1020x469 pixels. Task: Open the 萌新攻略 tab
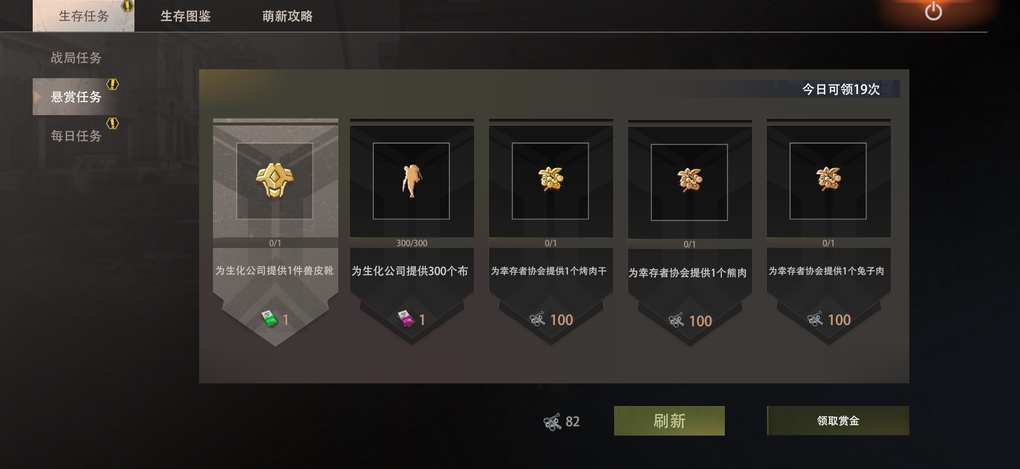[x=288, y=16]
